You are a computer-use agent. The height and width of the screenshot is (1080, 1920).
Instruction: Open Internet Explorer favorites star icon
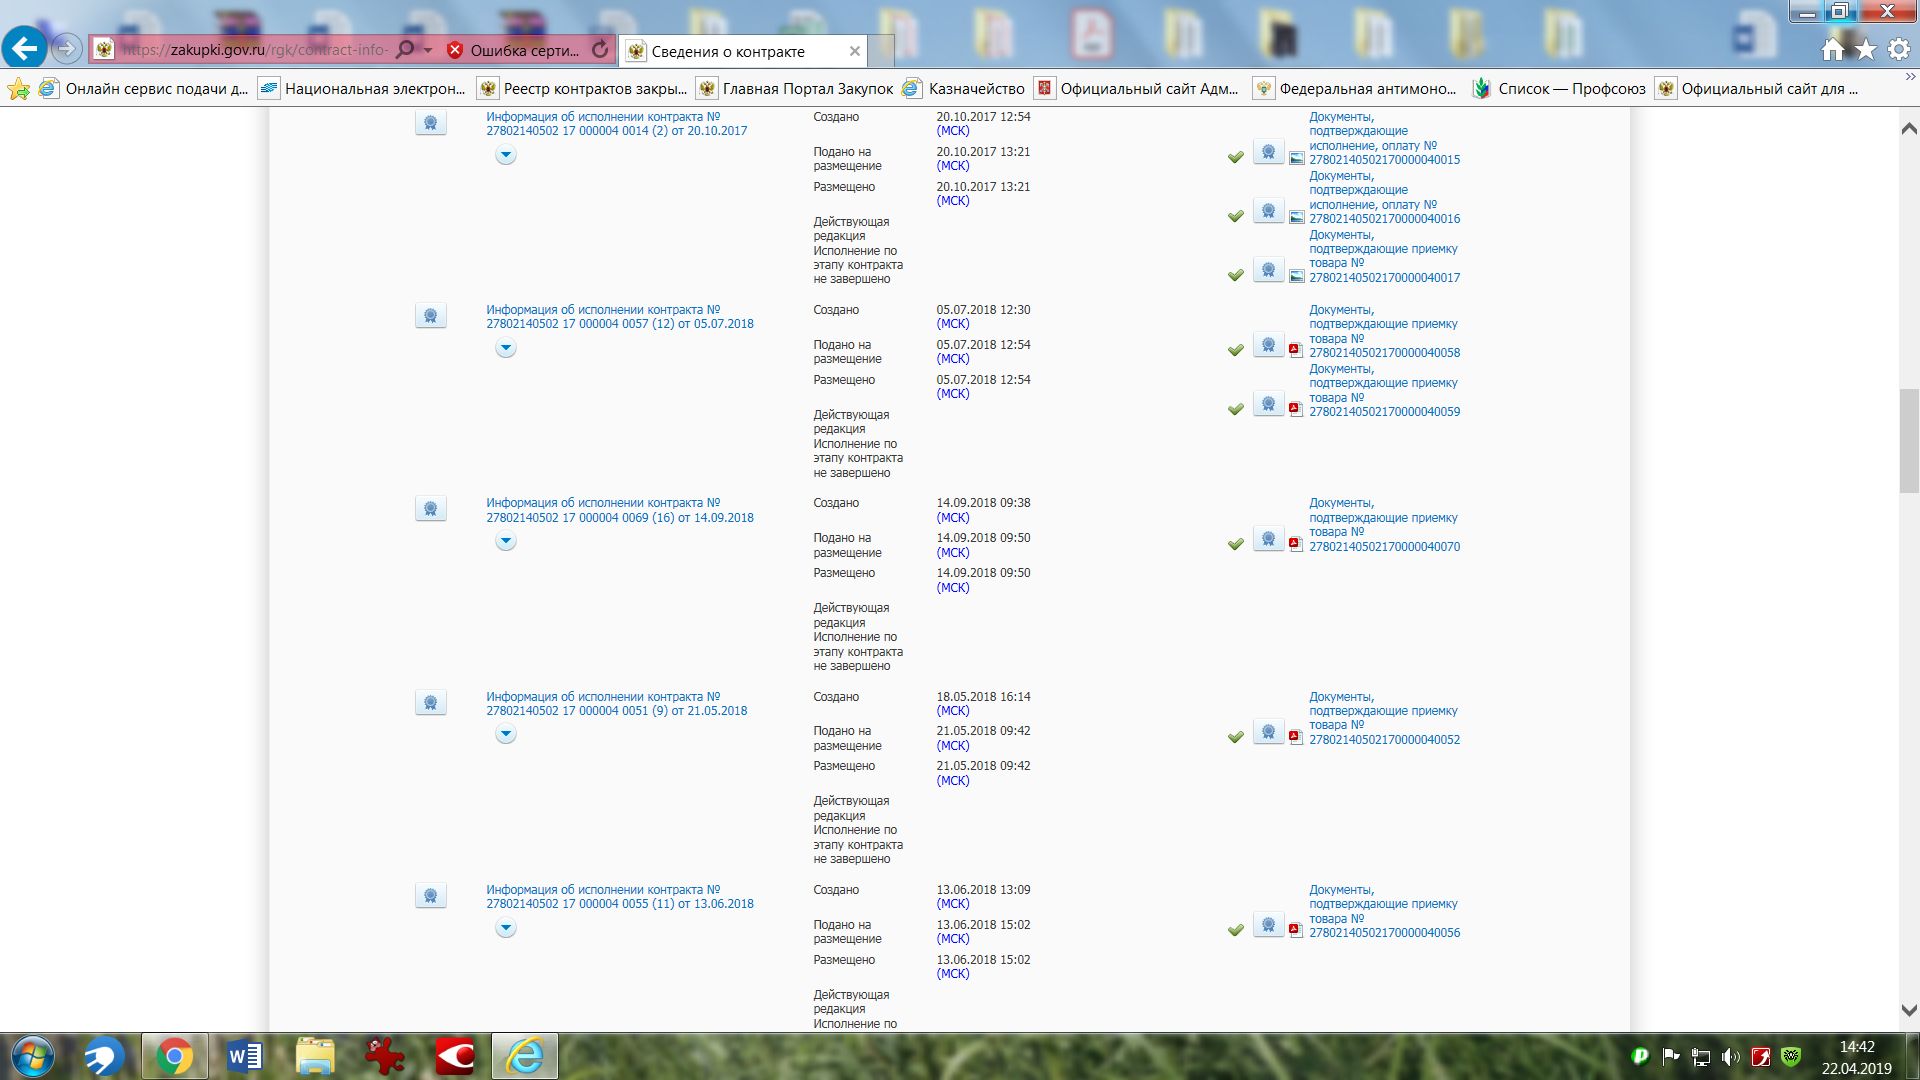1866,49
